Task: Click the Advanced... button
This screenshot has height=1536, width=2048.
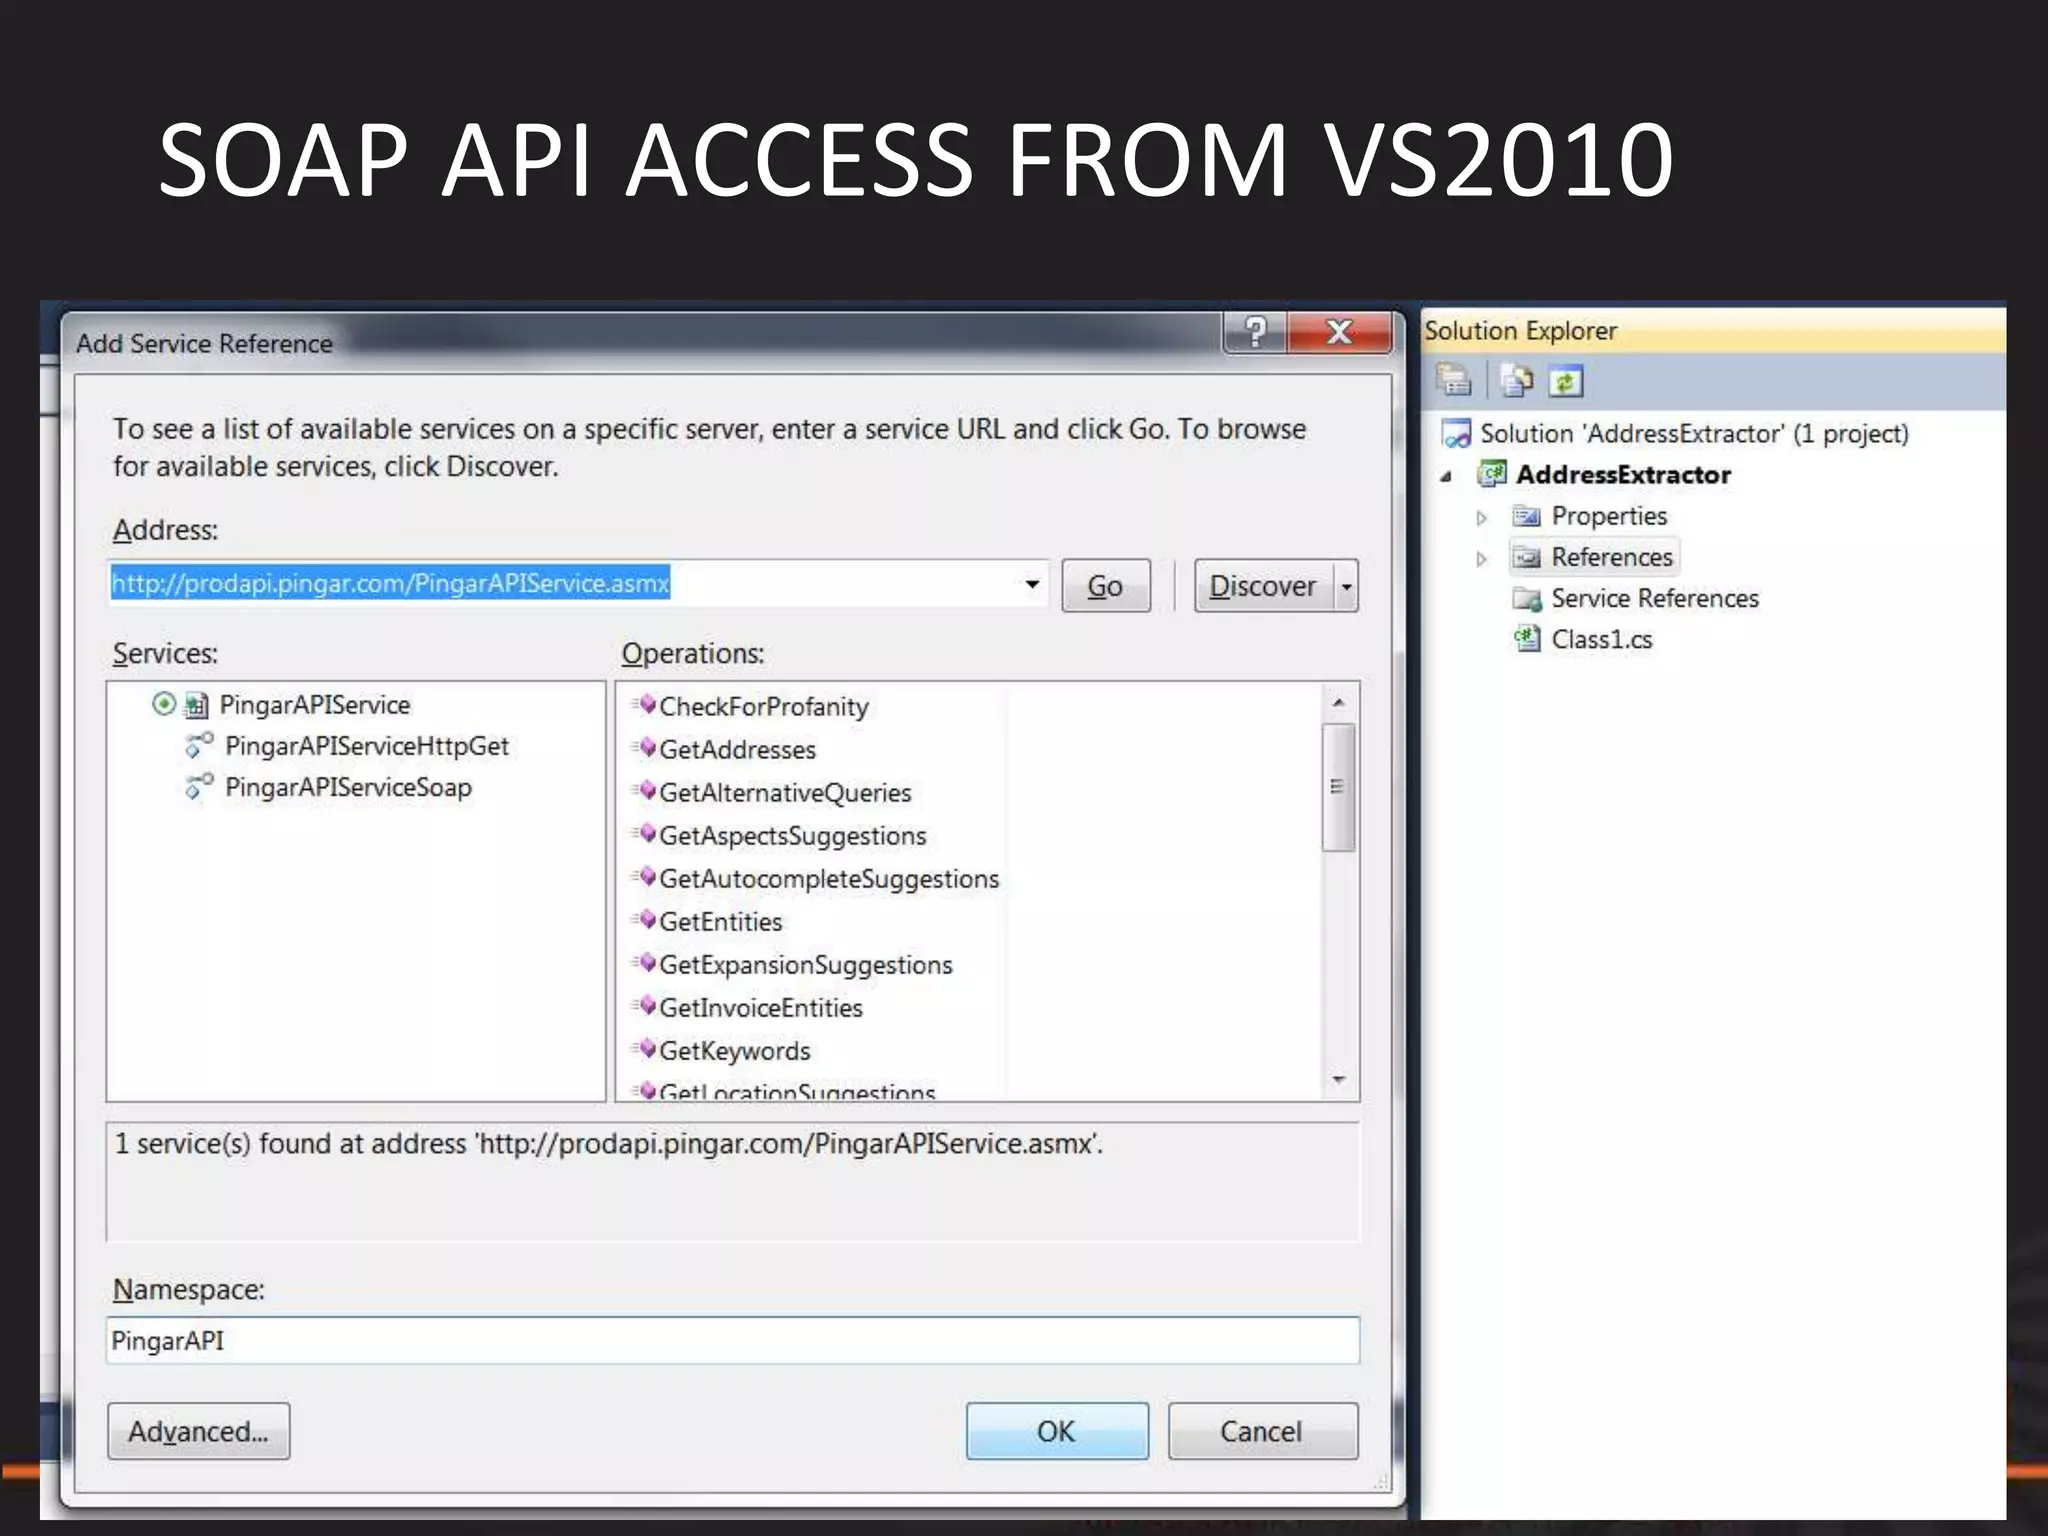Action: (199, 1432)
